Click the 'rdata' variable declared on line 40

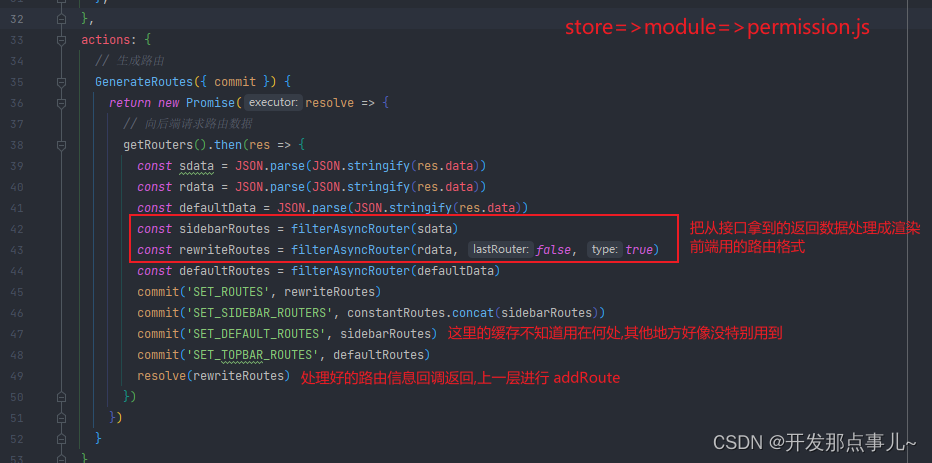pyautogui.click(x=196, y=187)
